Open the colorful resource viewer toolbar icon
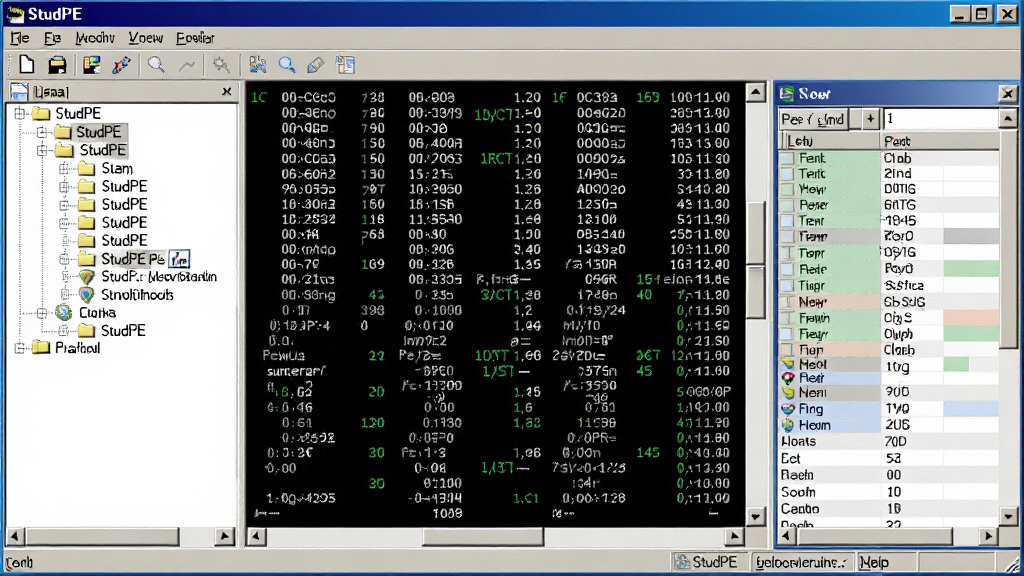The image size is (1024, 576). click(91, 65)
